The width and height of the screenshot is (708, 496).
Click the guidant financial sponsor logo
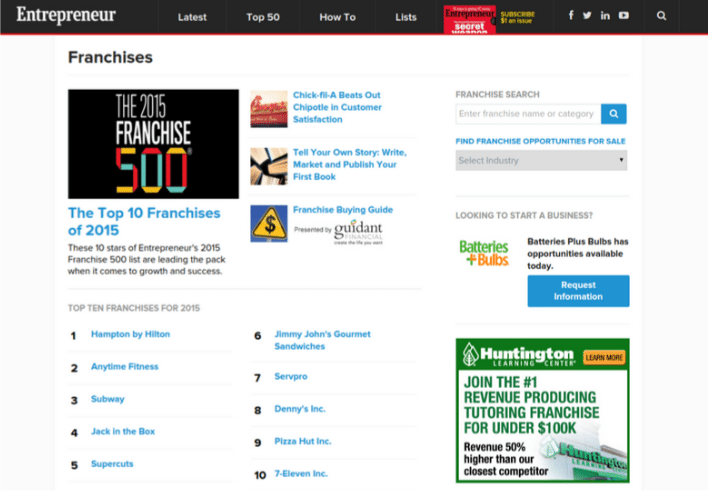tap(358, 231)
